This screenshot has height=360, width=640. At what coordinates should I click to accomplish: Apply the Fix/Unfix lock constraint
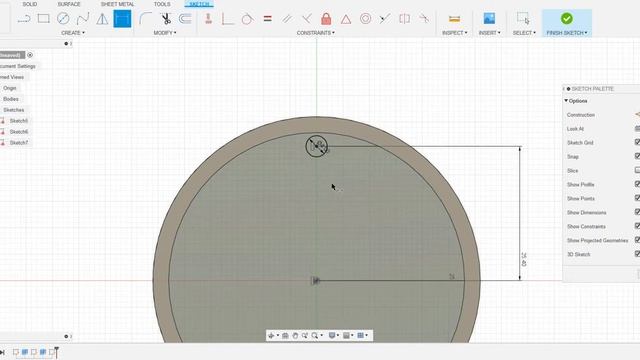click(326, 18)
